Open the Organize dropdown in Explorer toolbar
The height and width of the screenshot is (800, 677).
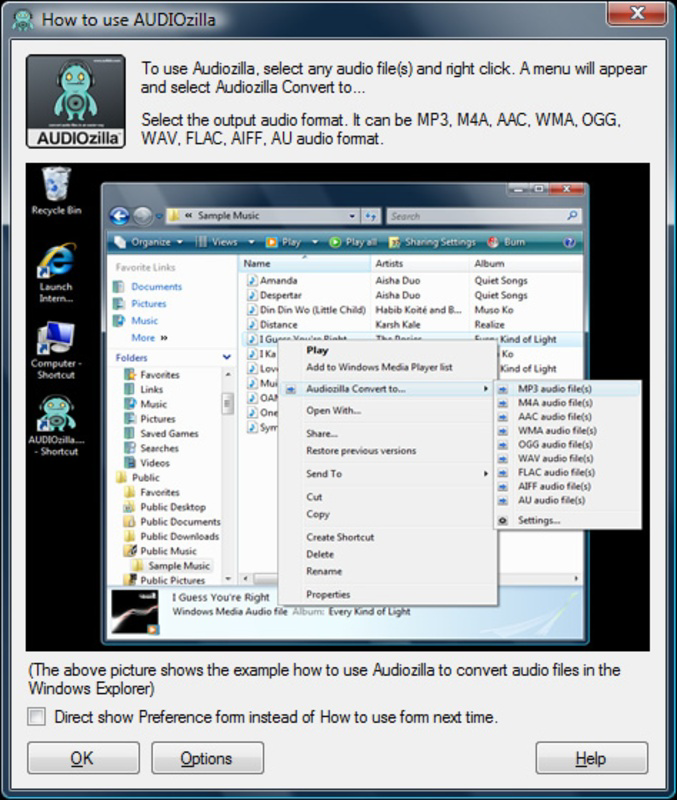click(149, 242)
